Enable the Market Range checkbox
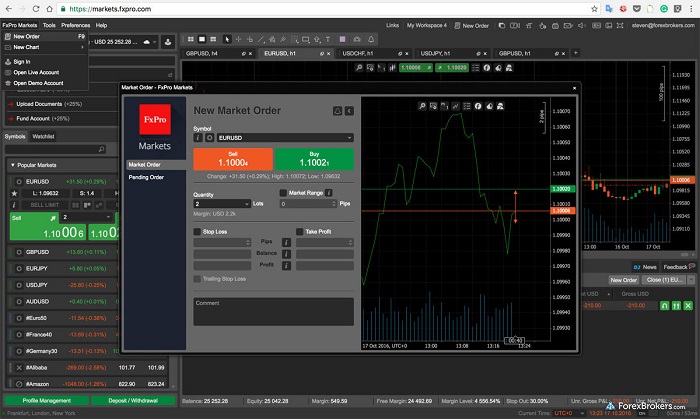Image resolution: width=700 pixels, height=419 pixels. point(283,193)
